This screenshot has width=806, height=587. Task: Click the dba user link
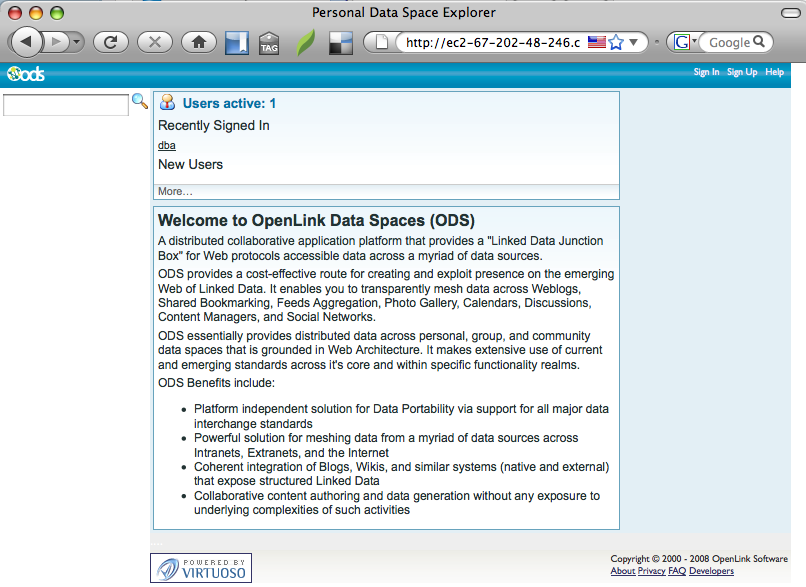coord(166,146)
